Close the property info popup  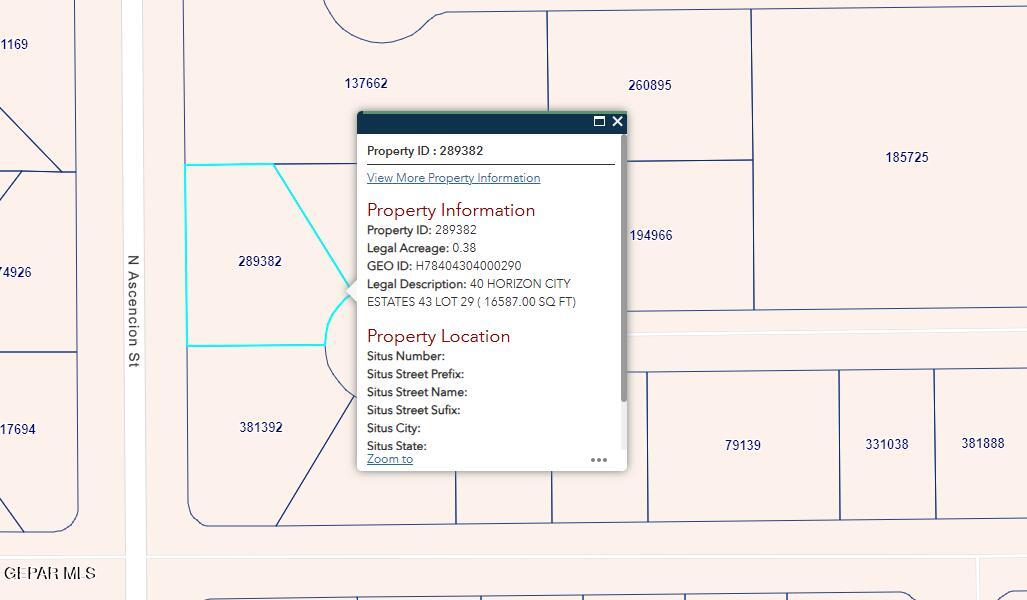[617, 121]
